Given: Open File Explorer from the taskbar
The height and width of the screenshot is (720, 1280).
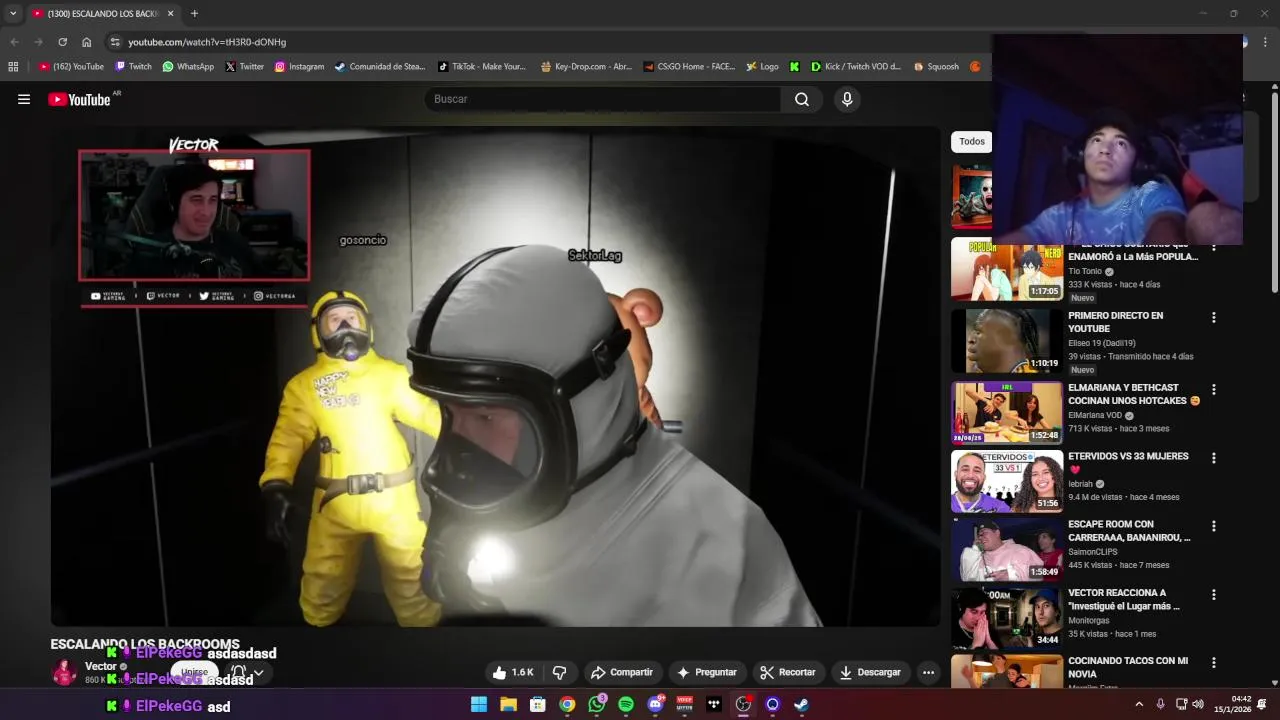Looking at the screenshot, I should [508, 704].
